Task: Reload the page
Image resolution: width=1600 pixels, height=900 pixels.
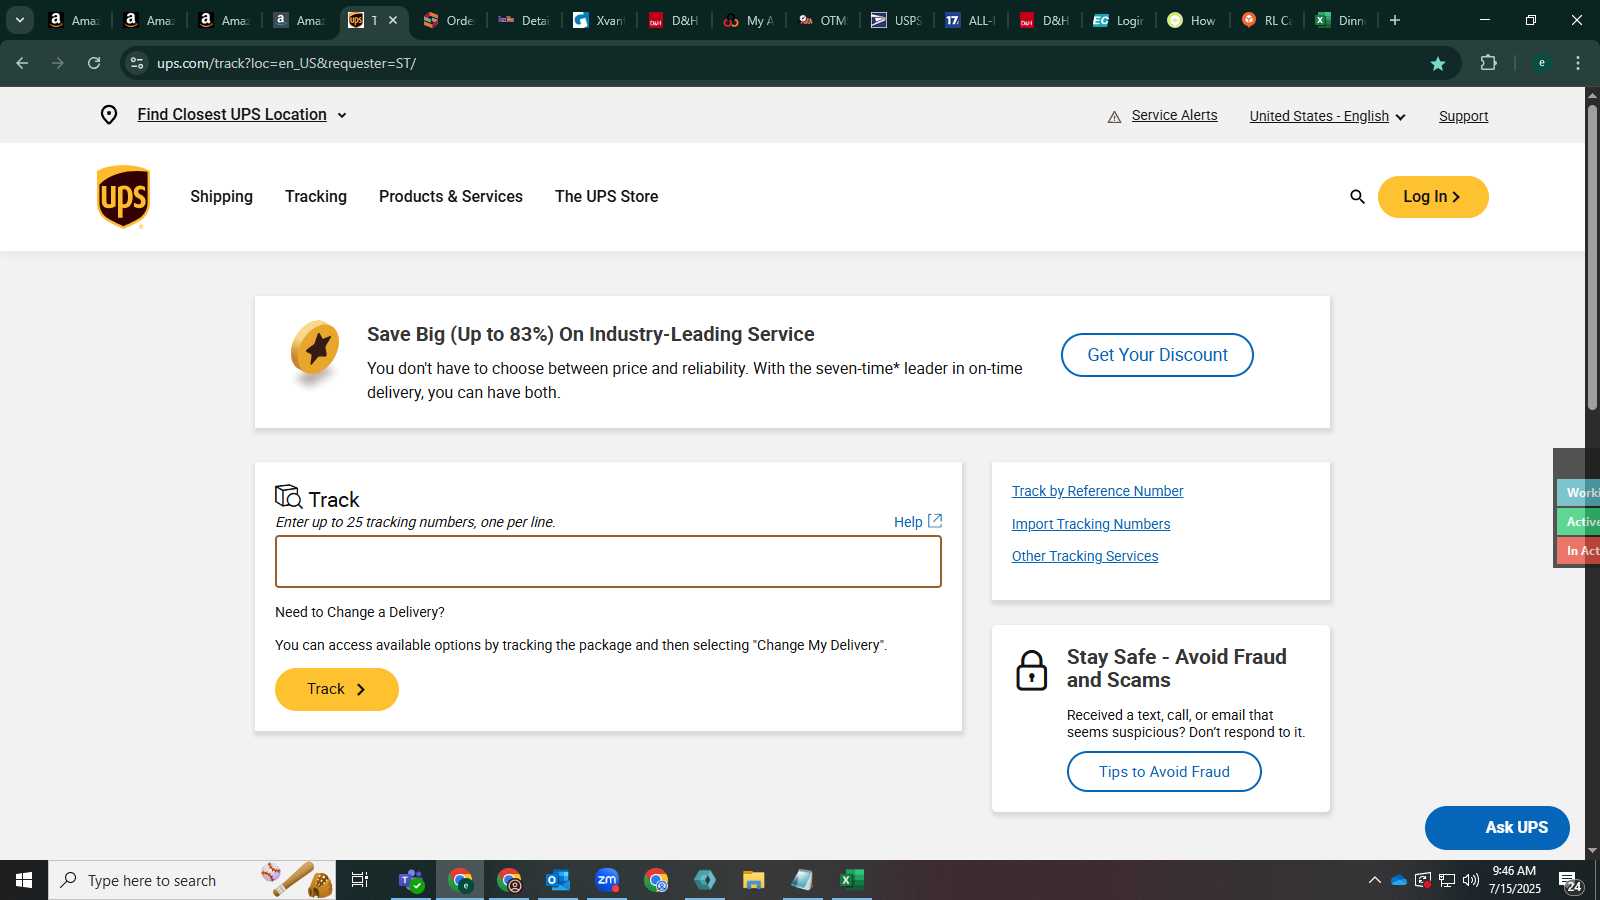Action: click(94, 63)
